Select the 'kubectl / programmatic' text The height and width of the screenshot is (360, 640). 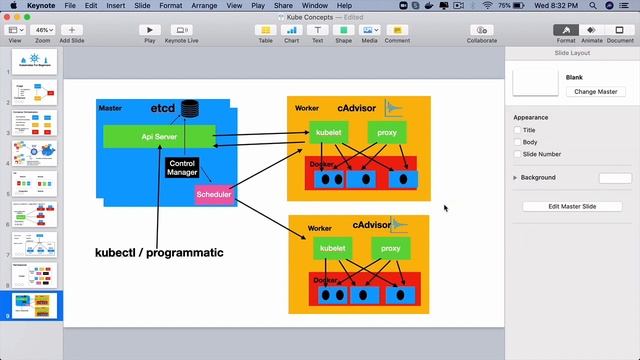tap(159, 253)
